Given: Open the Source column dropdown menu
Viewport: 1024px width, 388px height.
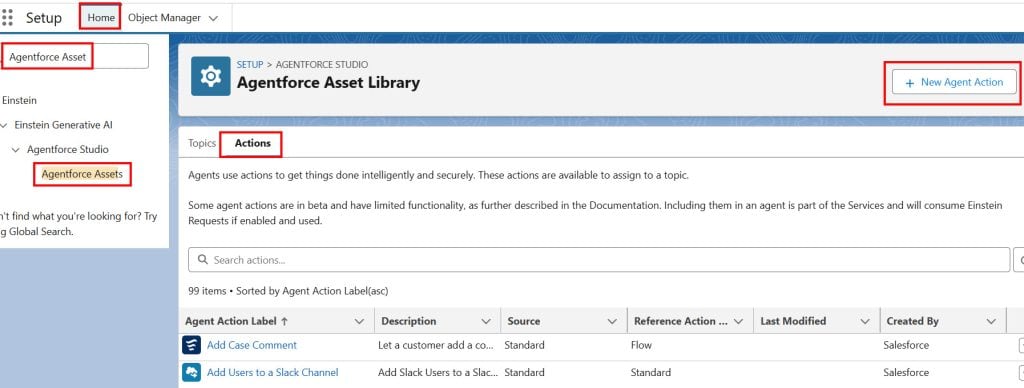Looking at the screenshot, I should [x=612, y=321].
